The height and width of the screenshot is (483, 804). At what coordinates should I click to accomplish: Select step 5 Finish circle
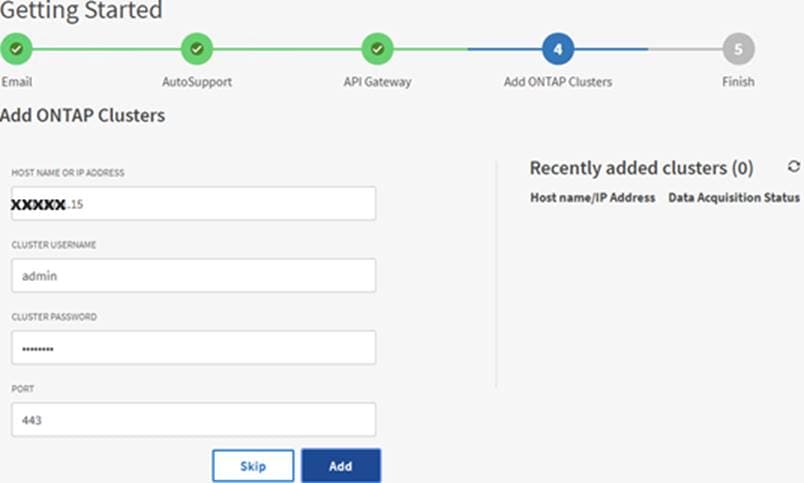pos(738,49)
